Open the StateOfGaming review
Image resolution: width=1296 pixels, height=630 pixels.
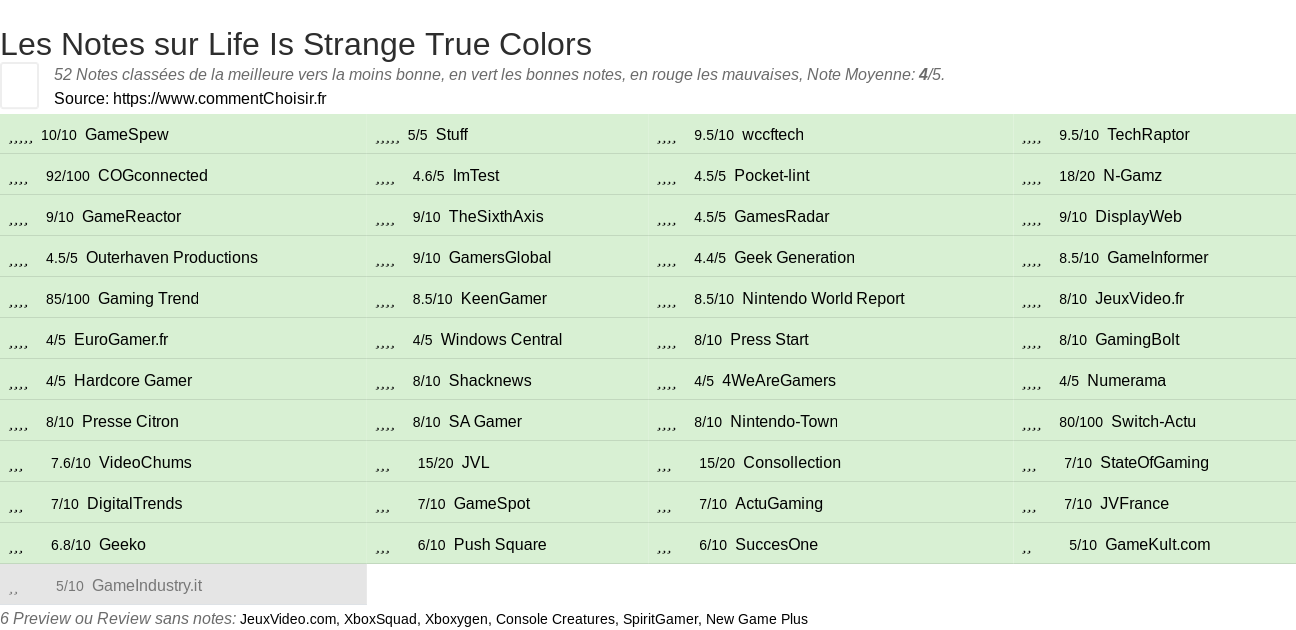coord(1154,463)
